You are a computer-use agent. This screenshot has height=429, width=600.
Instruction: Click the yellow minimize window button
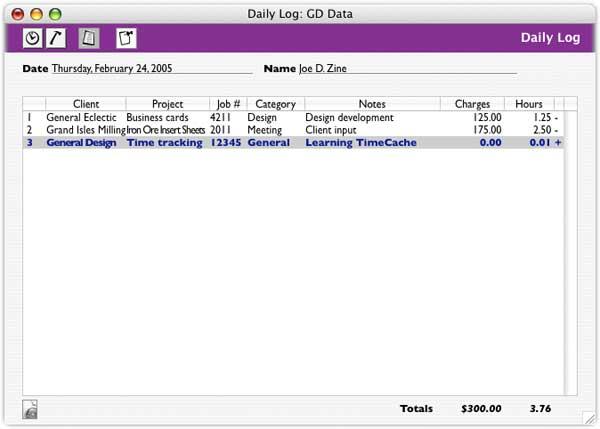coord(36,14)
